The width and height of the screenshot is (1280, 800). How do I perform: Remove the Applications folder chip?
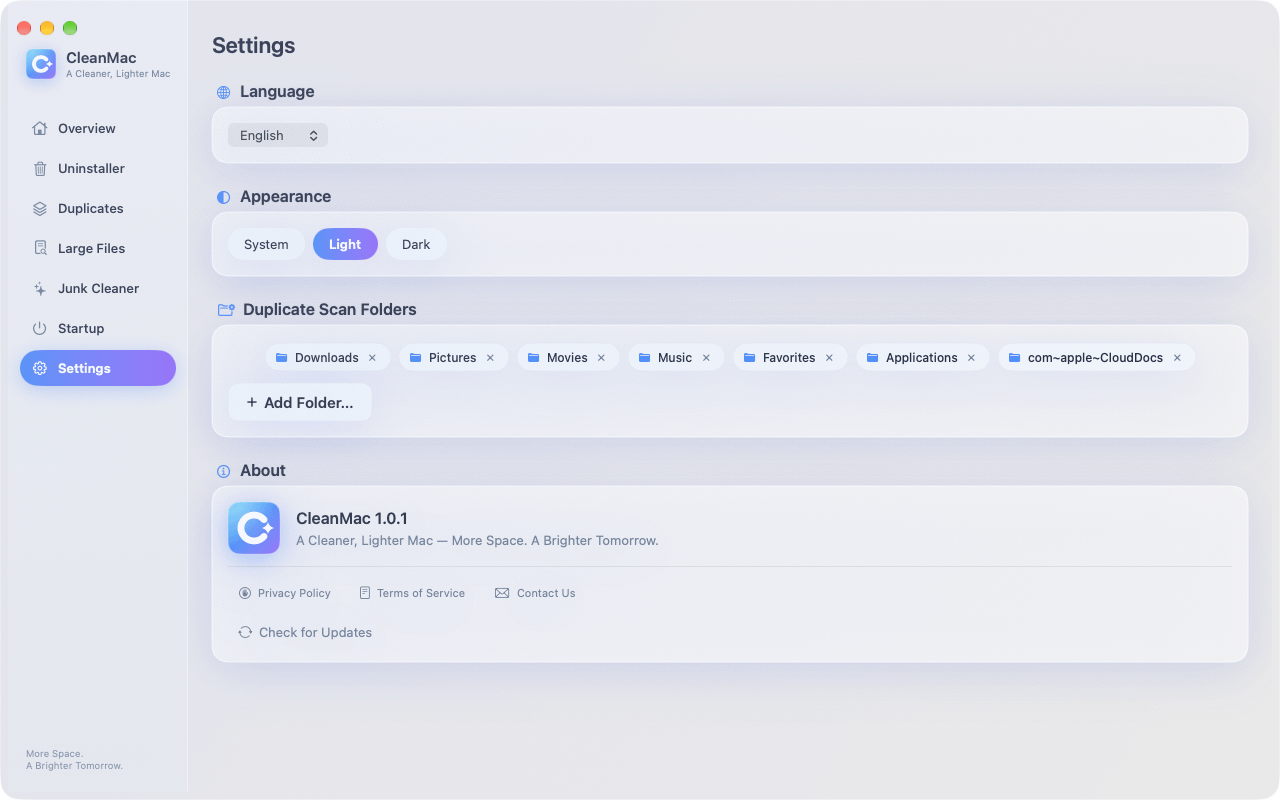(971, 358)
